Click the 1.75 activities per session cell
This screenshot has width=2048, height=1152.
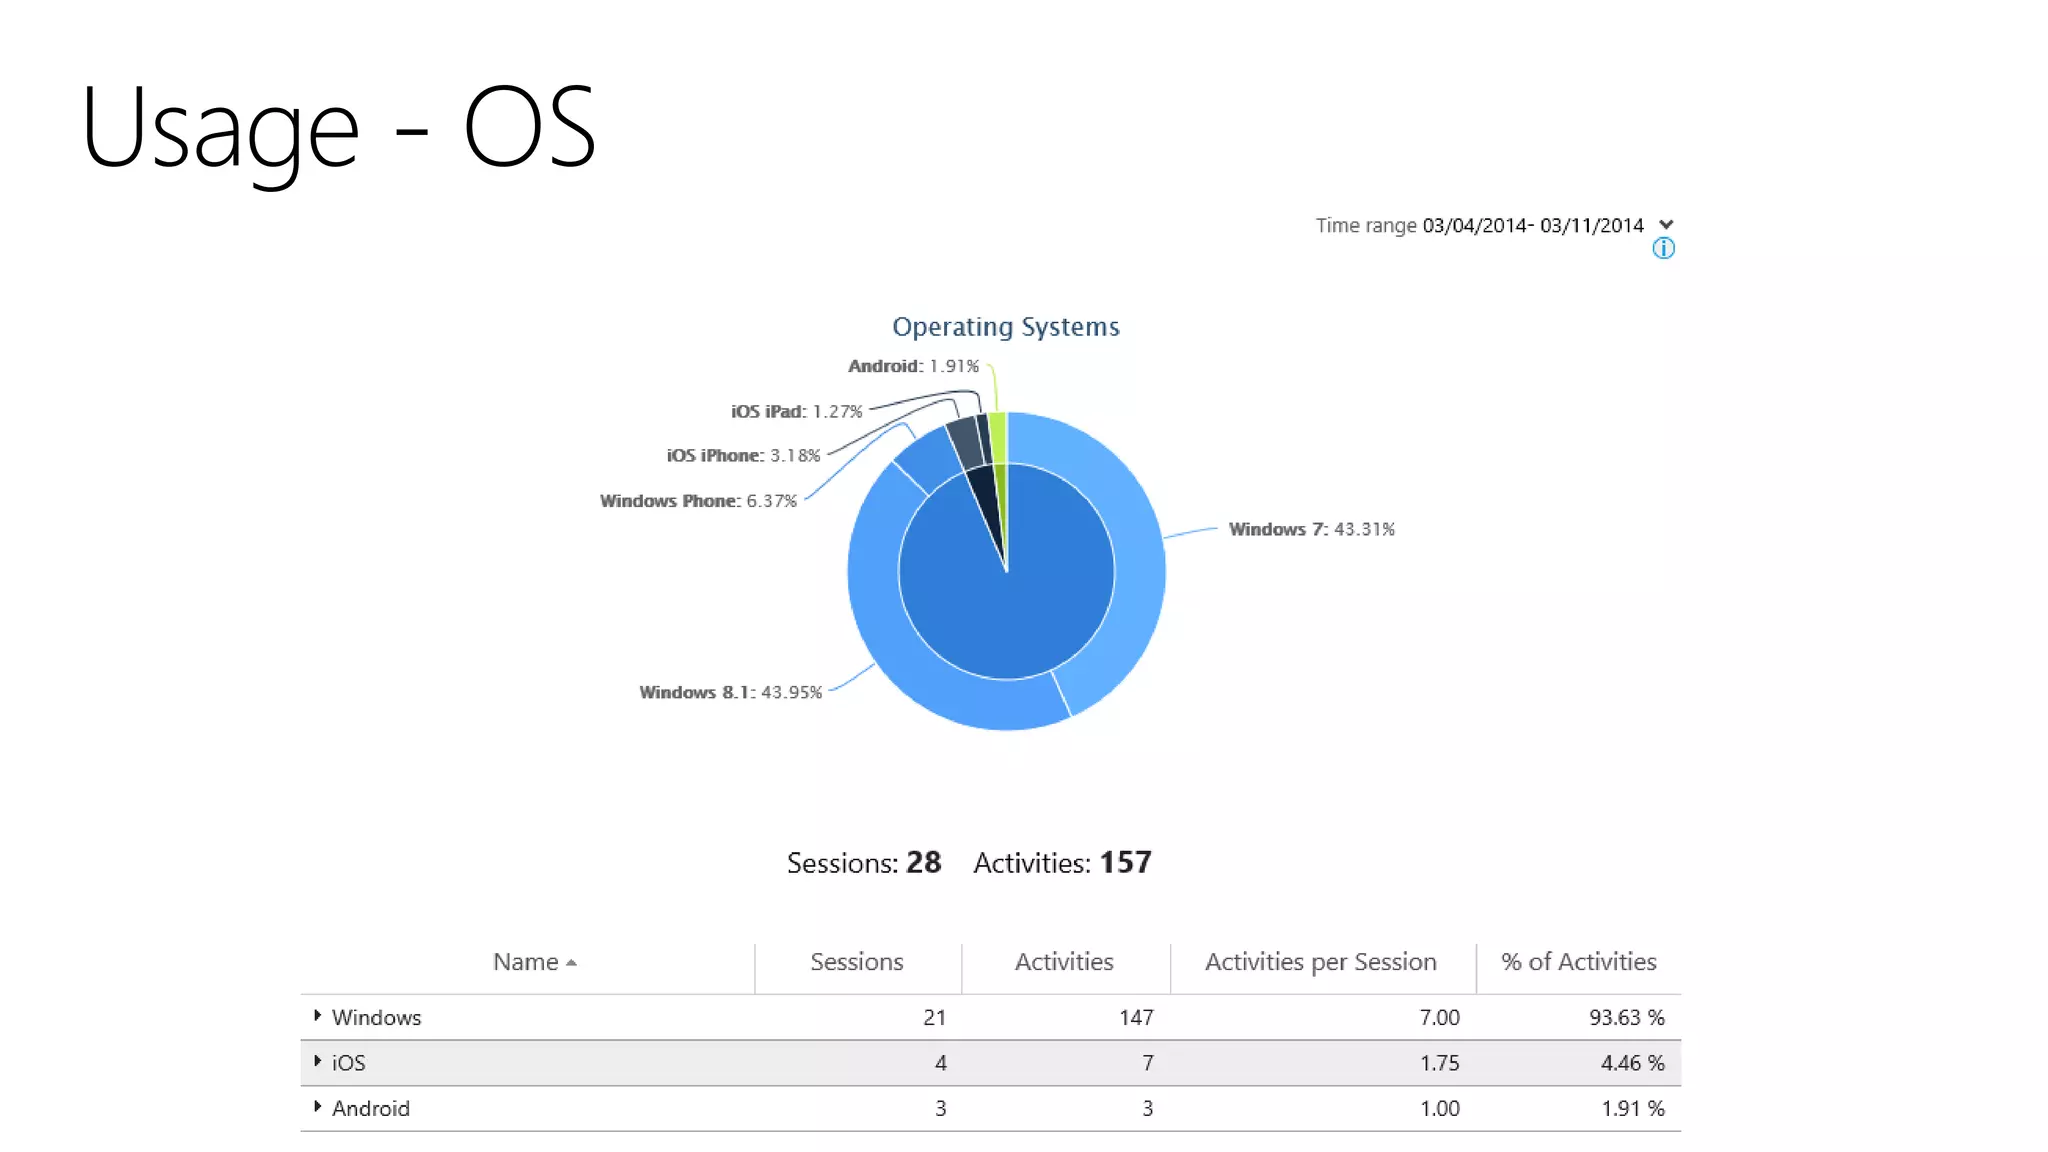(x=1439, y=1063)
